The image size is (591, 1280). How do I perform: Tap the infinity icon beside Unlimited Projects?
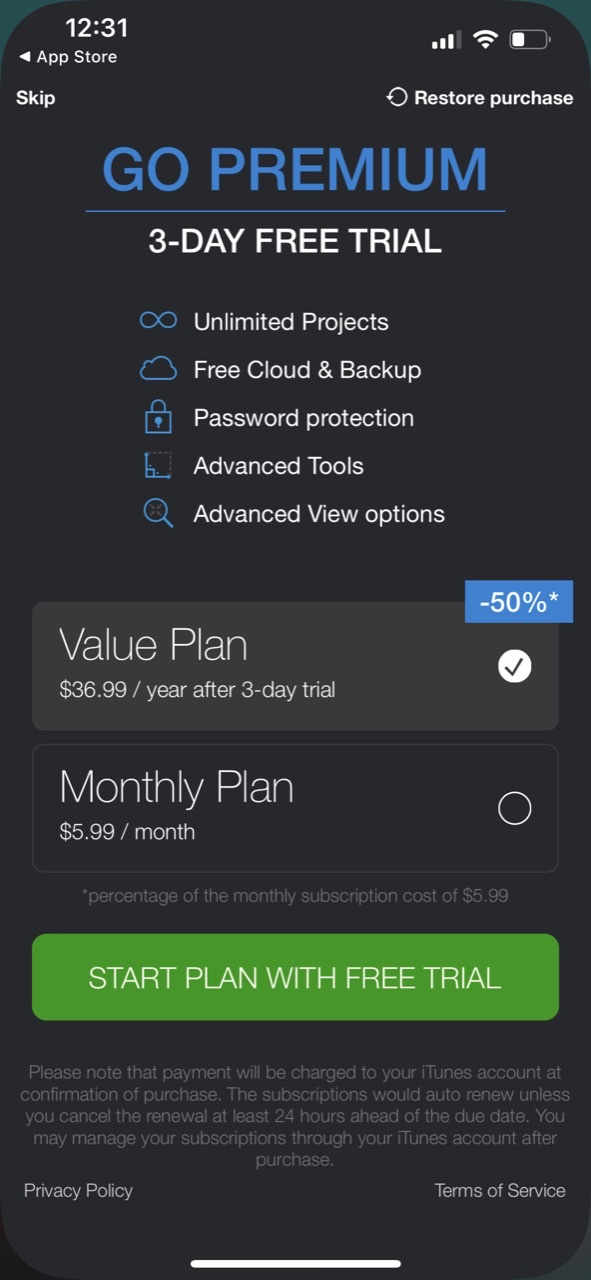pos(158,321)
